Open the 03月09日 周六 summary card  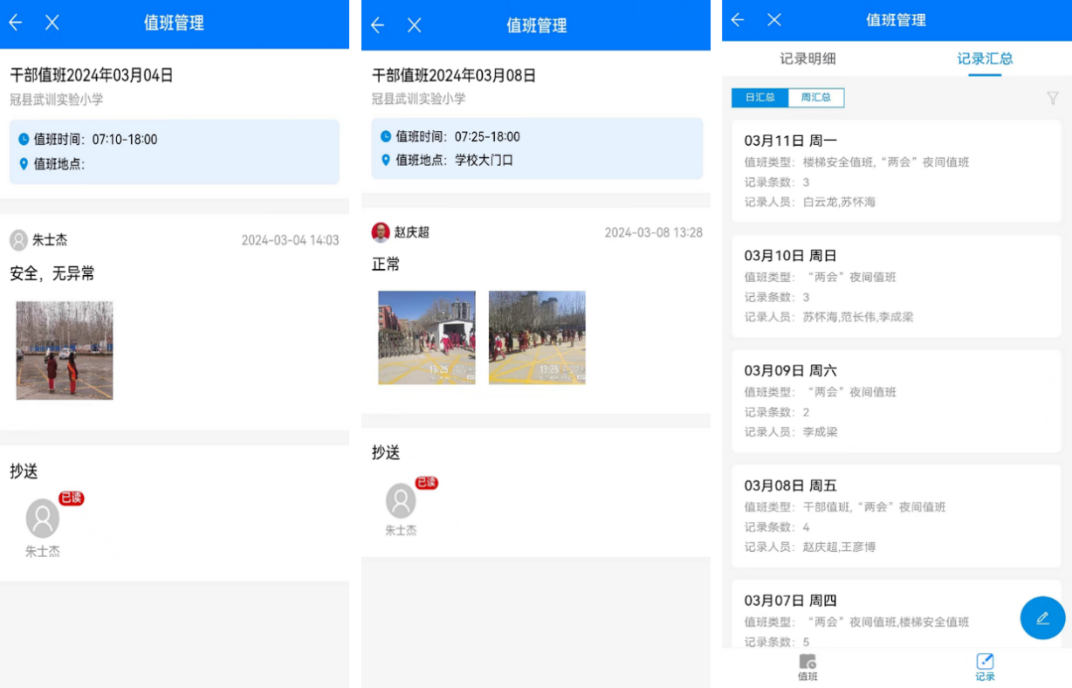click(896, 401)
